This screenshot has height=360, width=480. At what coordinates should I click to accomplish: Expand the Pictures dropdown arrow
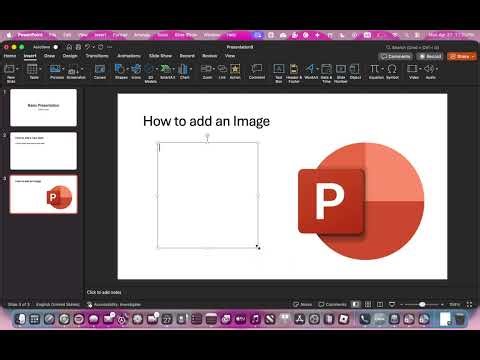click(63, 69)
